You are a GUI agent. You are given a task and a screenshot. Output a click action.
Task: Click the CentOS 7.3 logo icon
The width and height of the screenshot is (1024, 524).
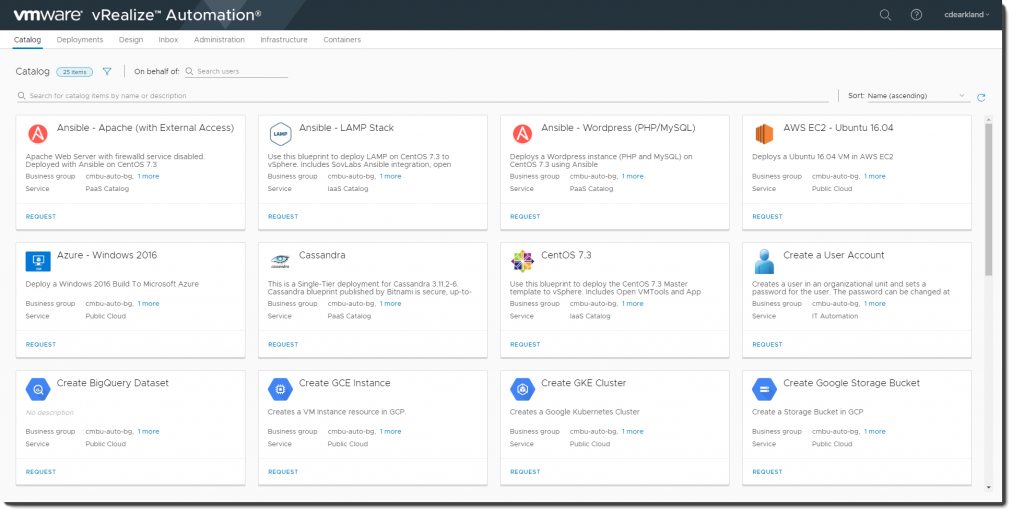522,261
